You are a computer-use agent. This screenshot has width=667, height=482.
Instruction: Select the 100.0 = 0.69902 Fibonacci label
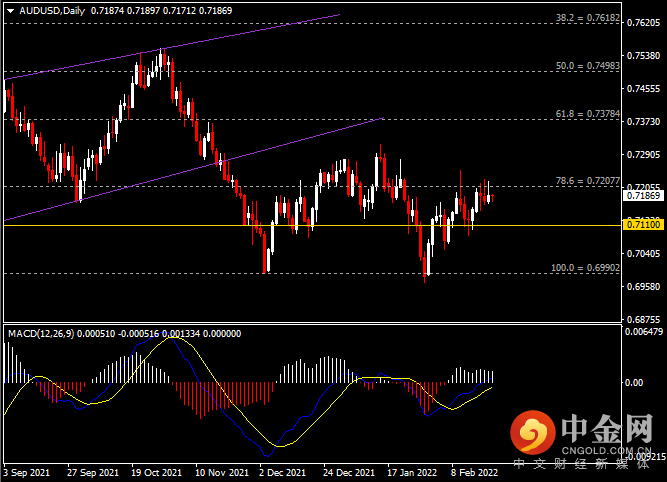click(585, 268)
